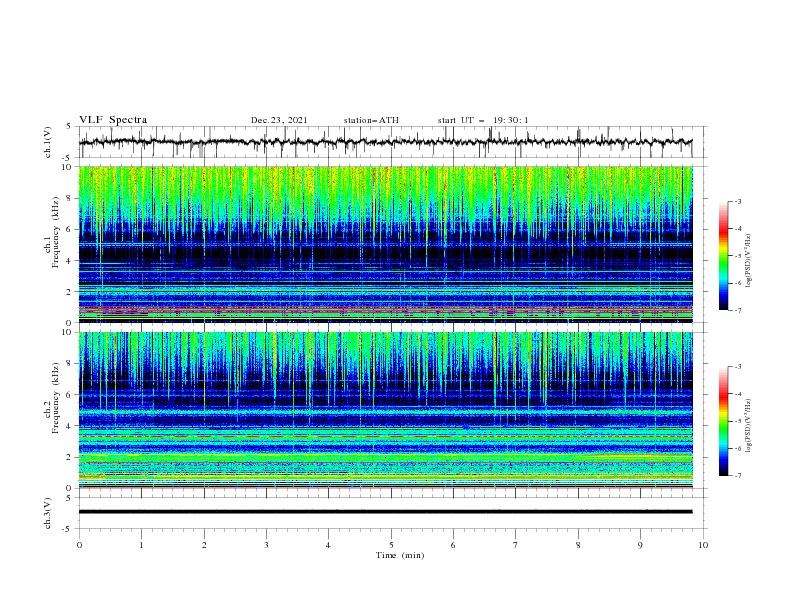Click the "-5" volt tick on ch.1(V) axis

click(68, 158)
